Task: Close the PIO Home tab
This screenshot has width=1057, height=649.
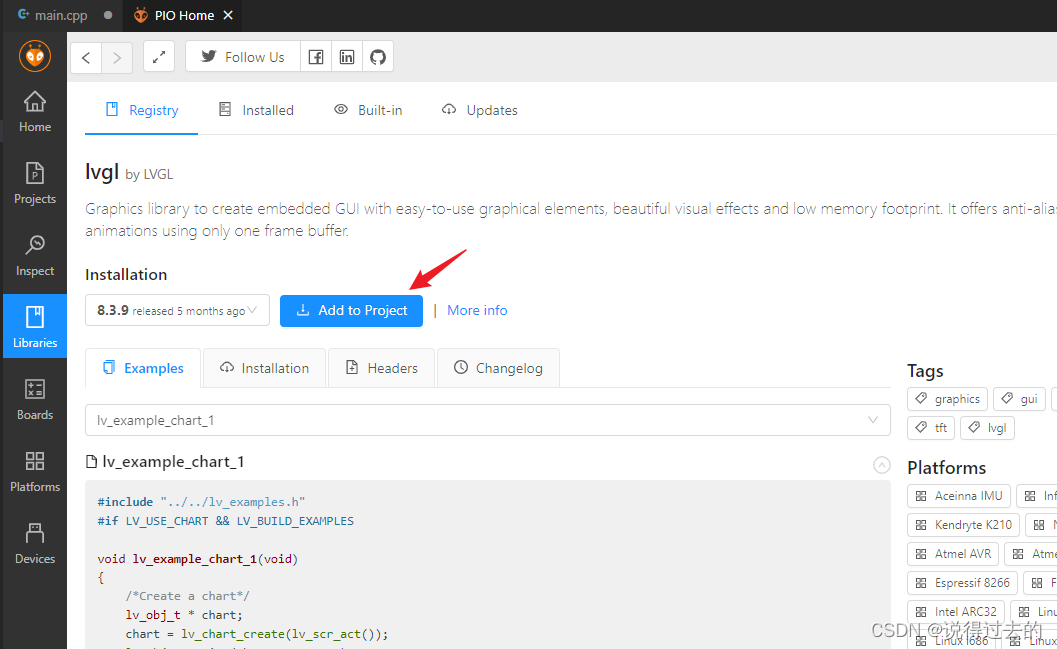Action: (228, 16)
